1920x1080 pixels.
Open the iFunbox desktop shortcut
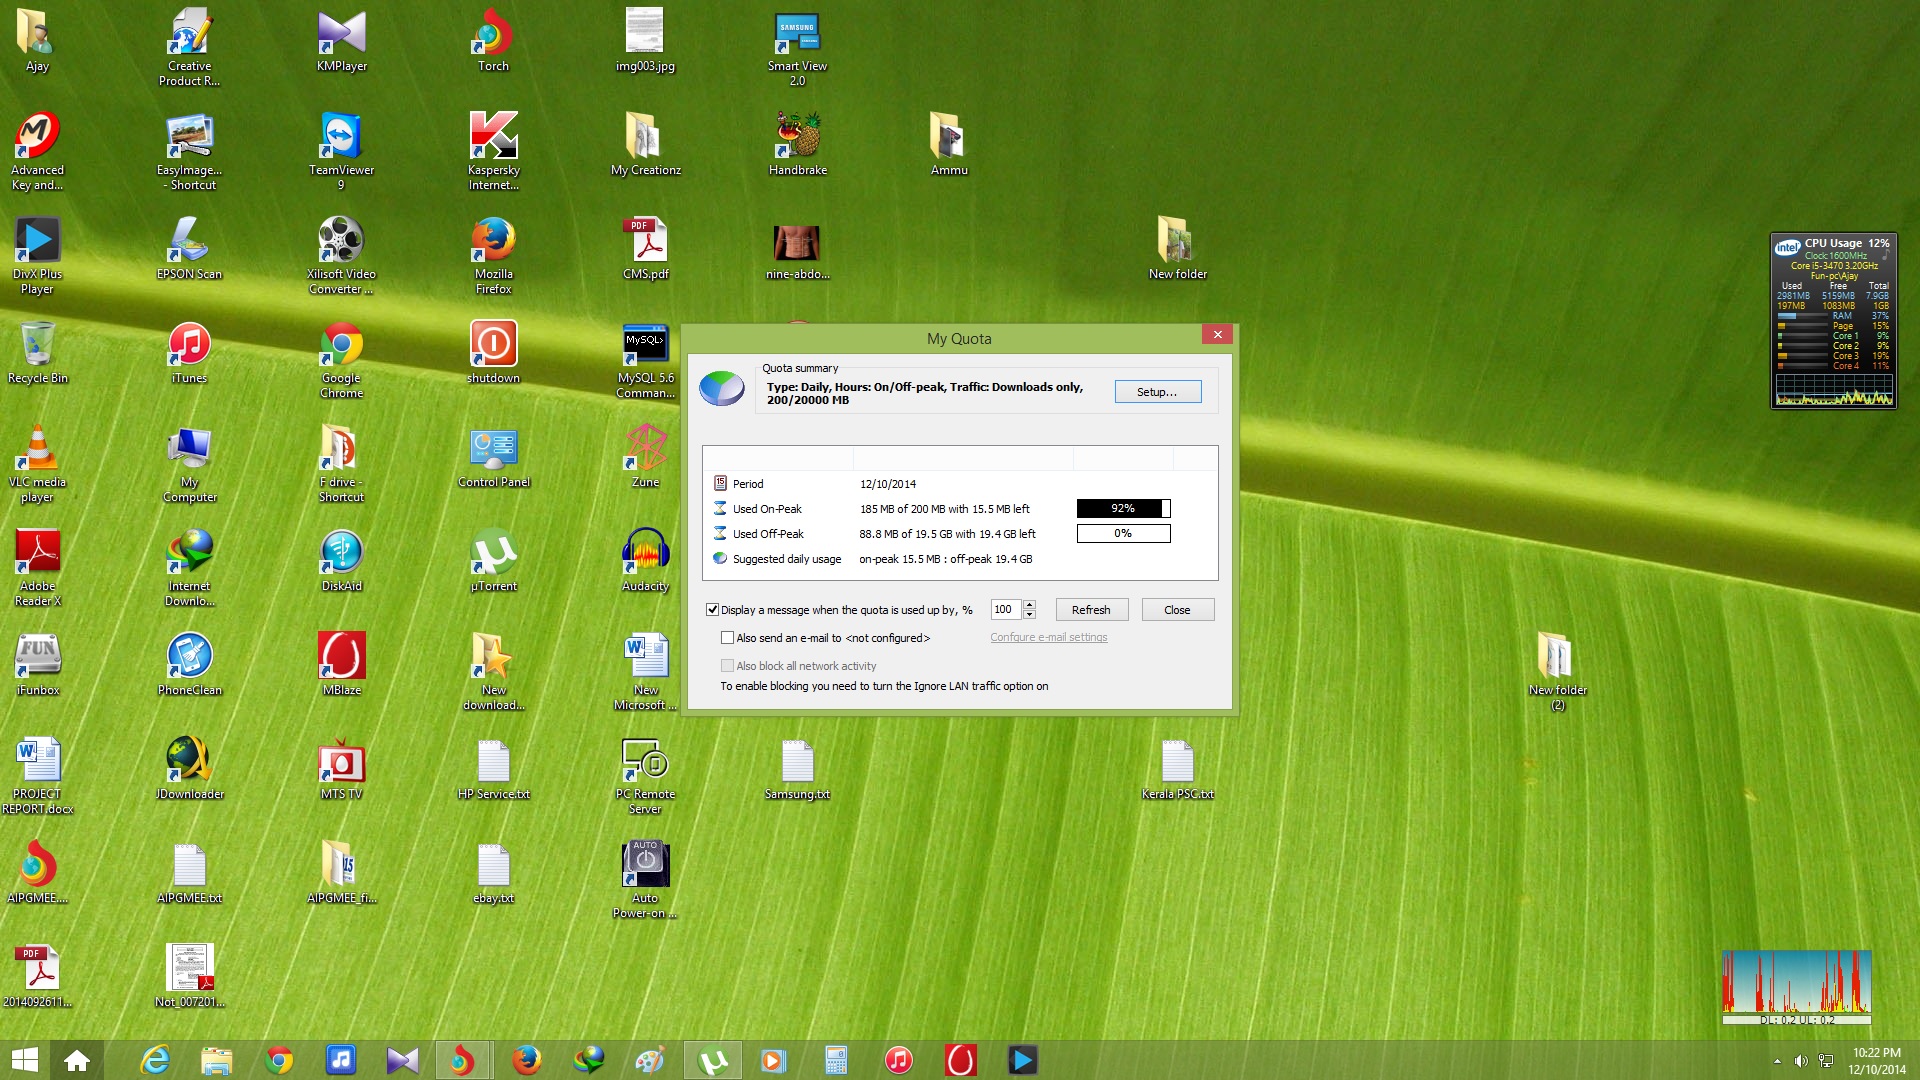38,665
